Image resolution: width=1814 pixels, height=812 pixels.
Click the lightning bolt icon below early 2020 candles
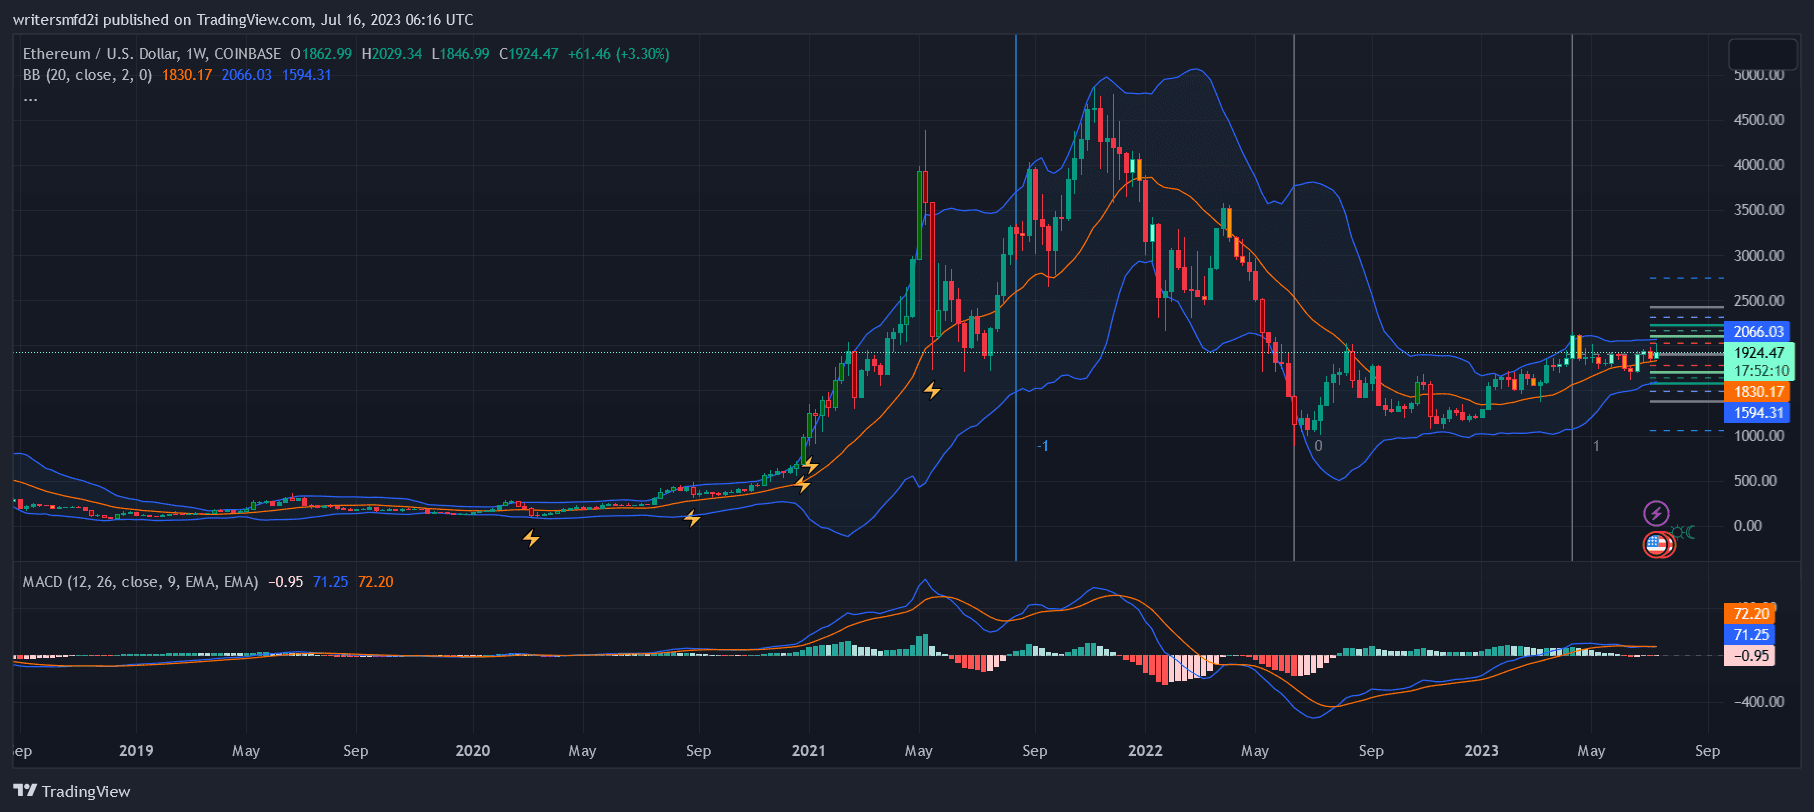[531, 538]
